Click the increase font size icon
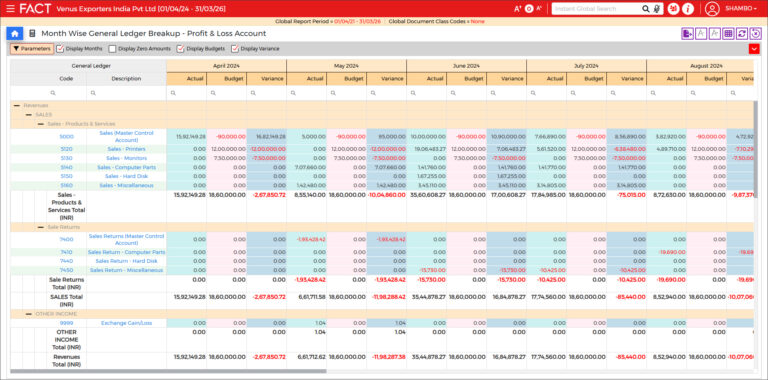 coord(517,9)
